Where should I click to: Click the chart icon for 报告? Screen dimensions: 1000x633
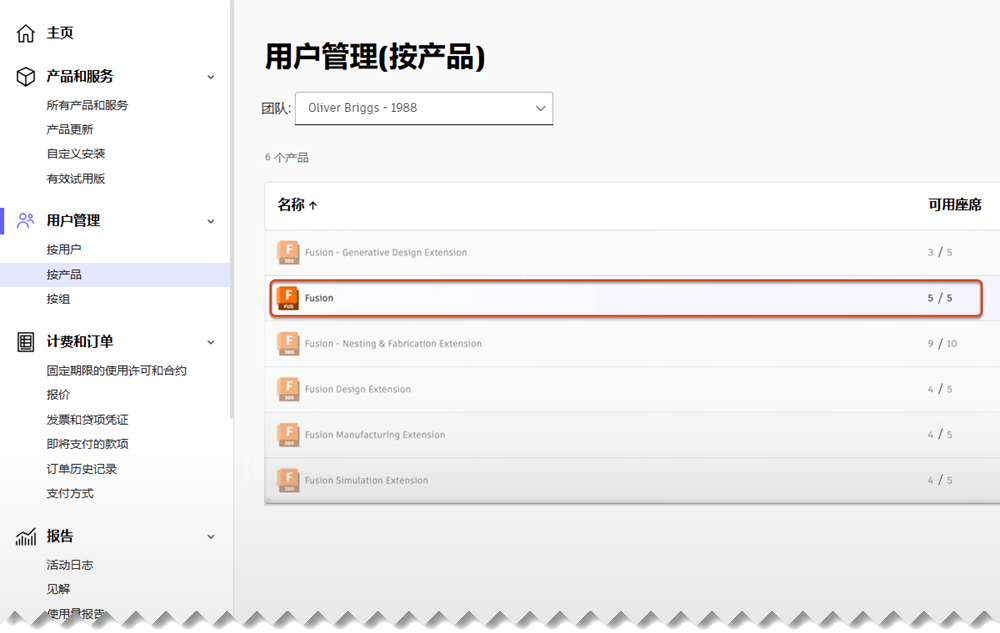tap(26, 536)
